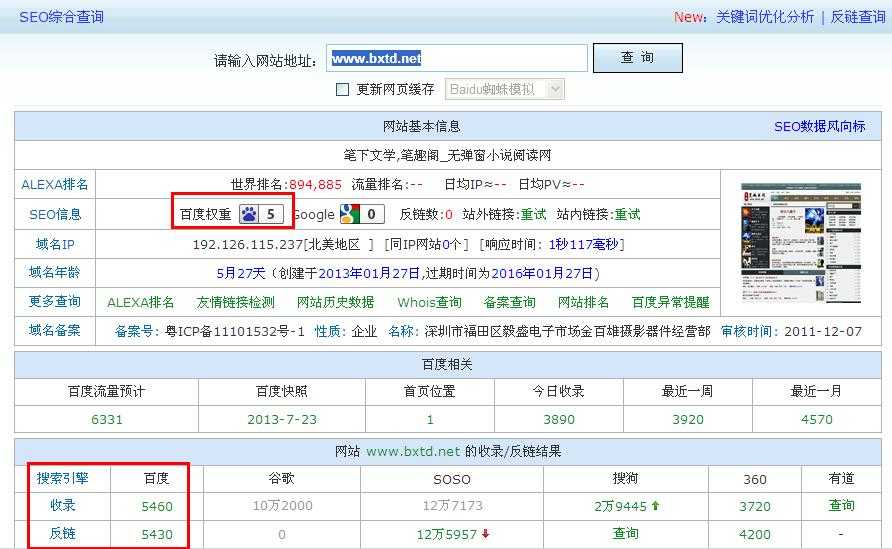
Task: Click creation date 2013年01月27日
Action: tap(369, 274)
